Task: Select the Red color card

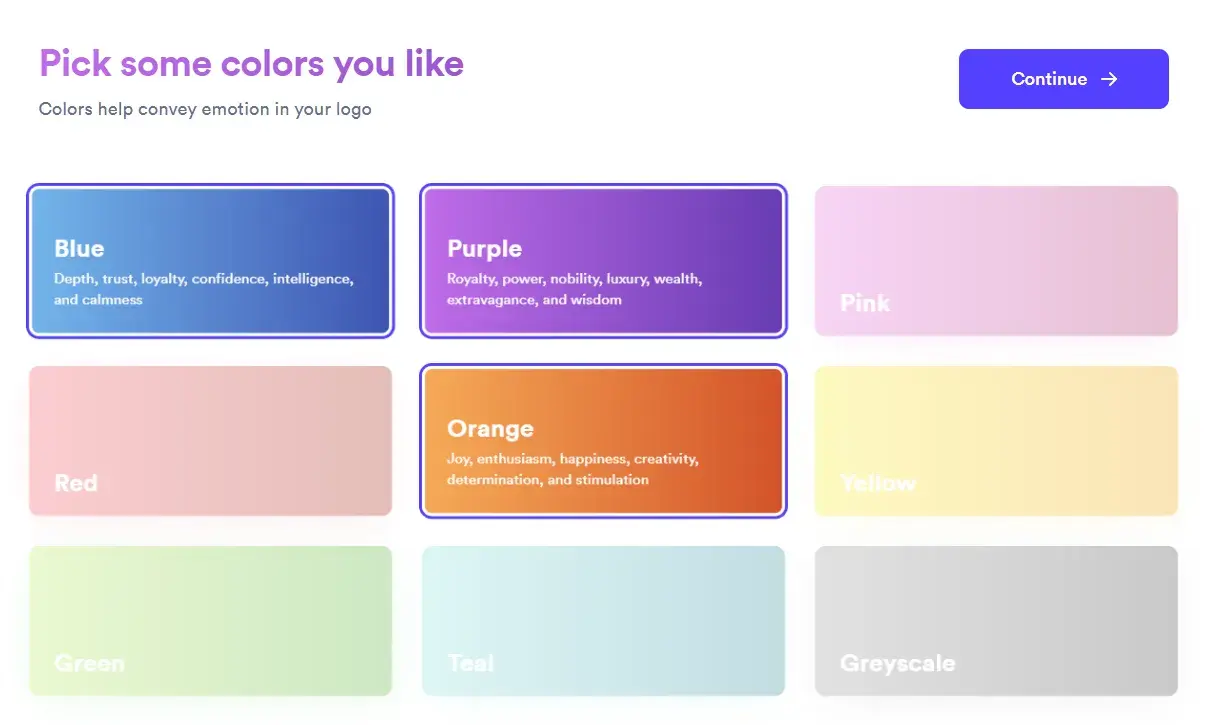Action: 210,440
